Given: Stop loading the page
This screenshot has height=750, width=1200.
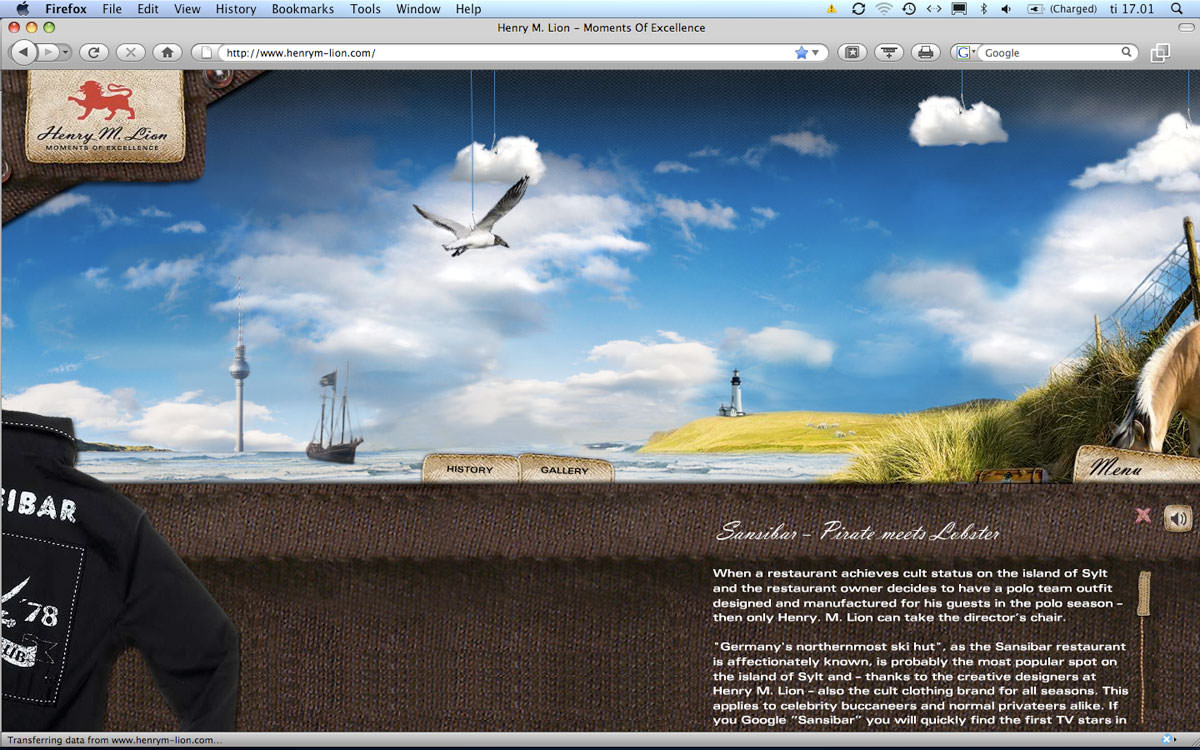Looking at the screenshot, I should pyautogui.click(x=131, y=52).
